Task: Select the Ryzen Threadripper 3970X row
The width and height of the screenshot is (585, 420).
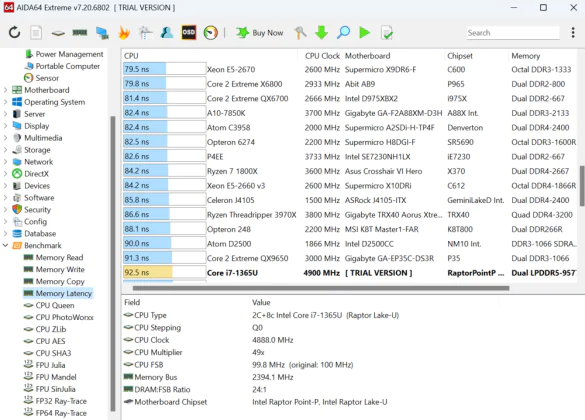Action: coord(349,215)
